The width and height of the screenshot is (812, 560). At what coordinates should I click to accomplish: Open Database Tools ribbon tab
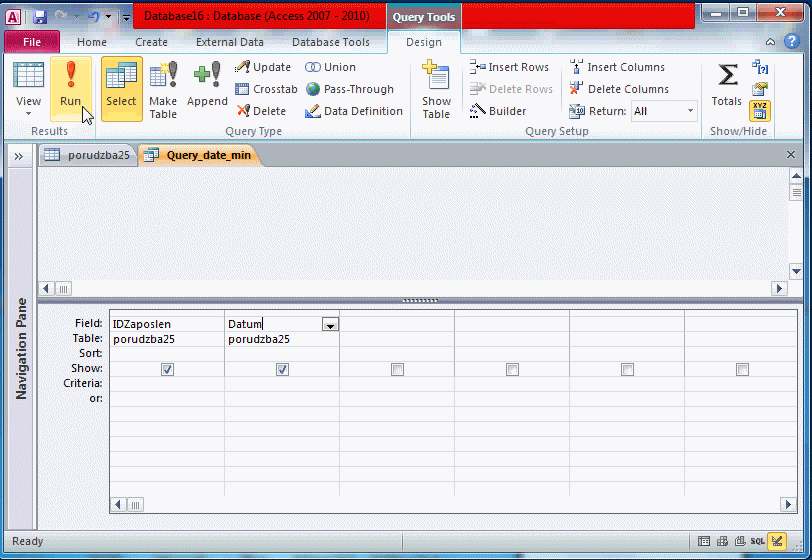(x=330, y=42)
